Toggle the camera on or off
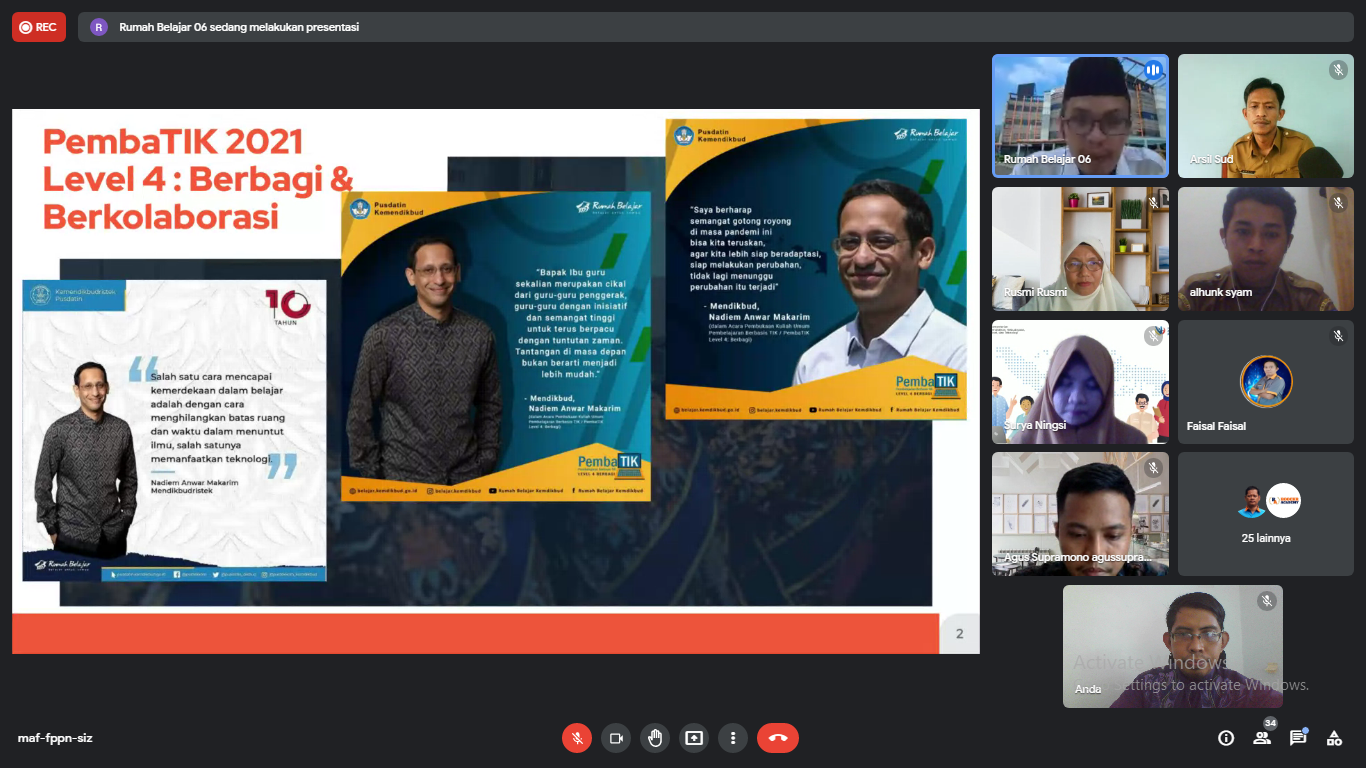The image size is (1366, 768). pos(616,738)
